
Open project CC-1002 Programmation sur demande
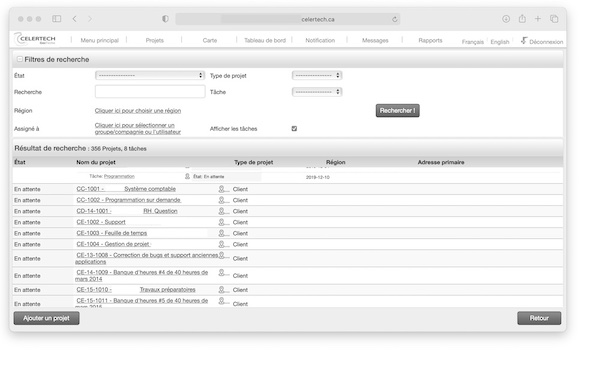pos(128,200)
